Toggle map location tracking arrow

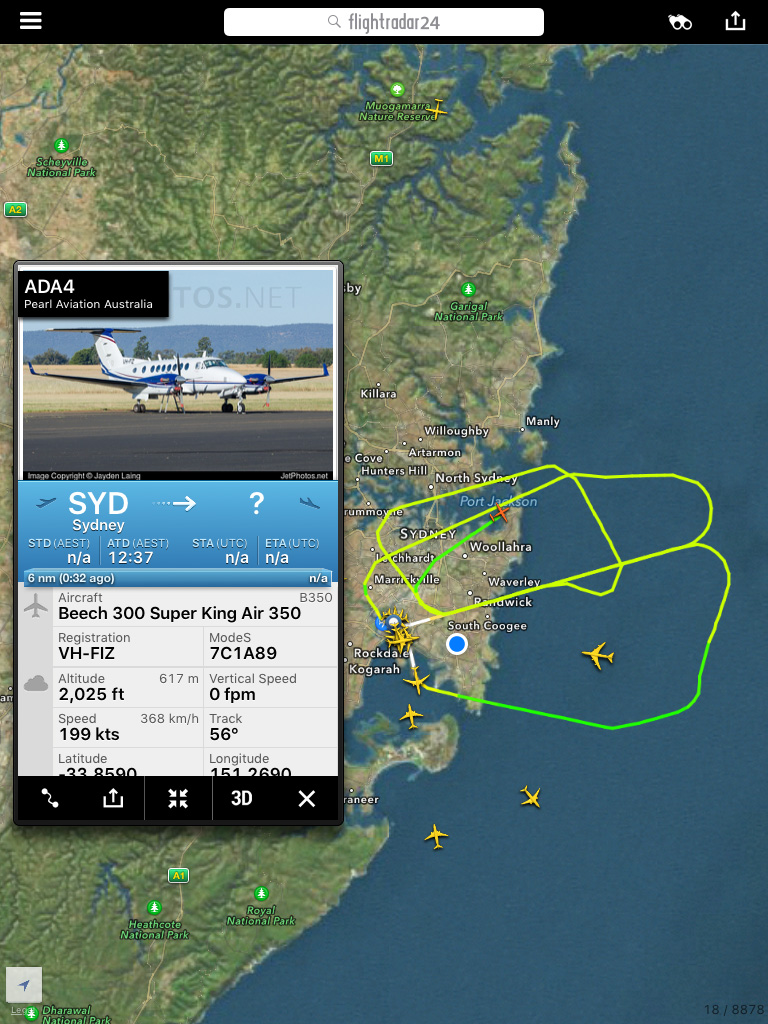click(24, 984)
